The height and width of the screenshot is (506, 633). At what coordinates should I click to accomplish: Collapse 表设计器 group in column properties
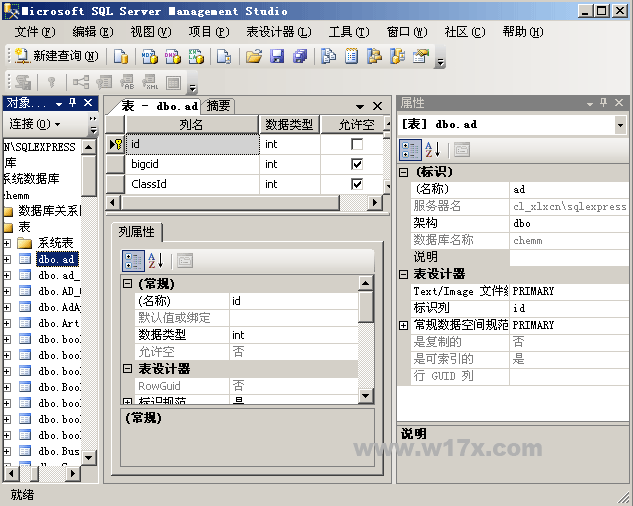click(127, 369)
